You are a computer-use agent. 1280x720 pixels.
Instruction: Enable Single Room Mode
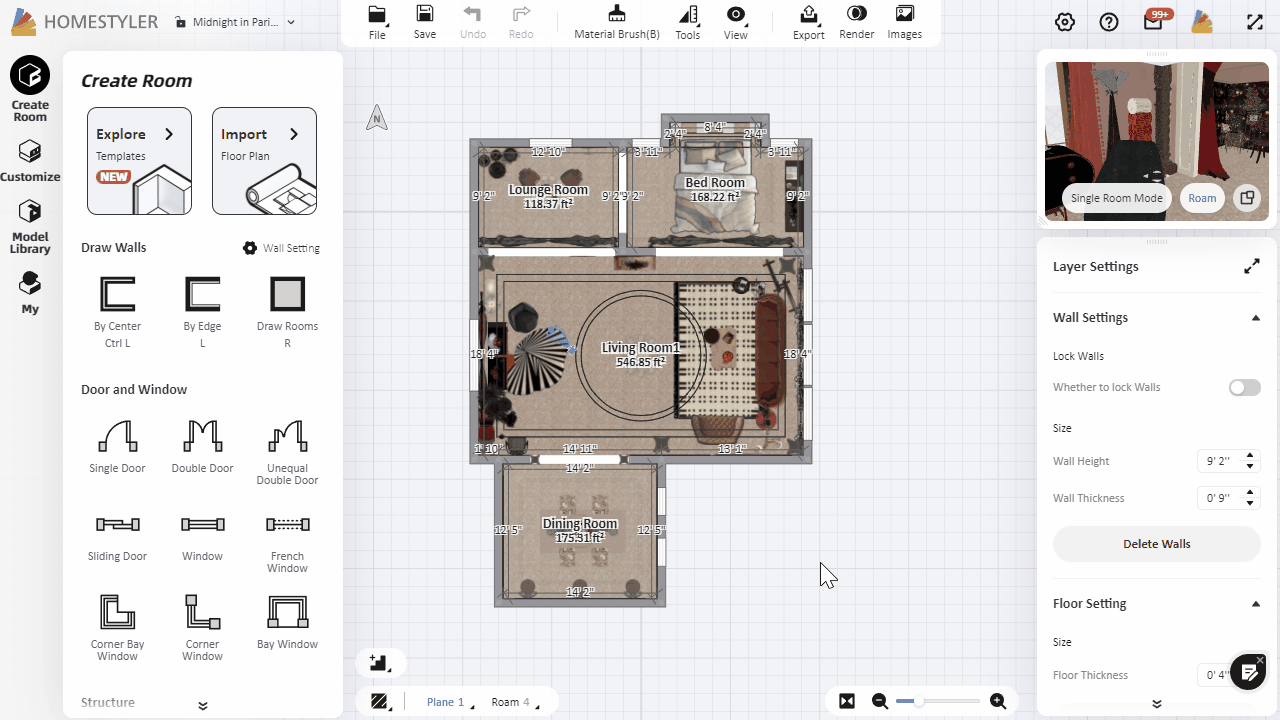pyautogui.click(x=1116, y=198)
